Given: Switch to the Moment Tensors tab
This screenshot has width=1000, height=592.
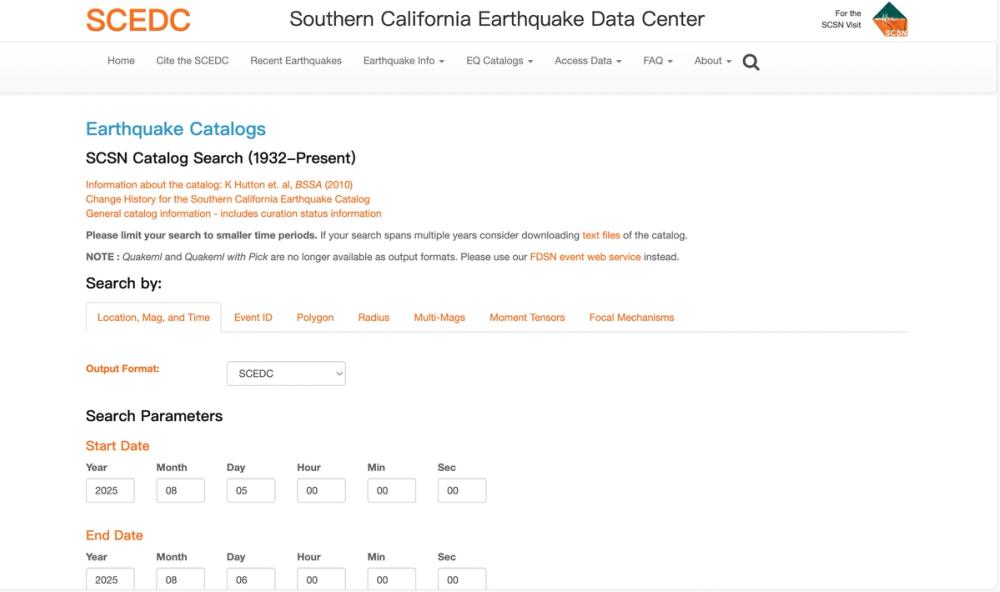Looking at the screenshot, I should [527, 318].
